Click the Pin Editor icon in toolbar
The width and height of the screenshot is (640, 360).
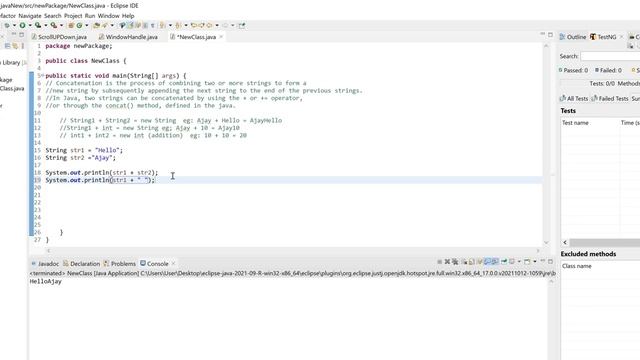(x=242, y=25)
